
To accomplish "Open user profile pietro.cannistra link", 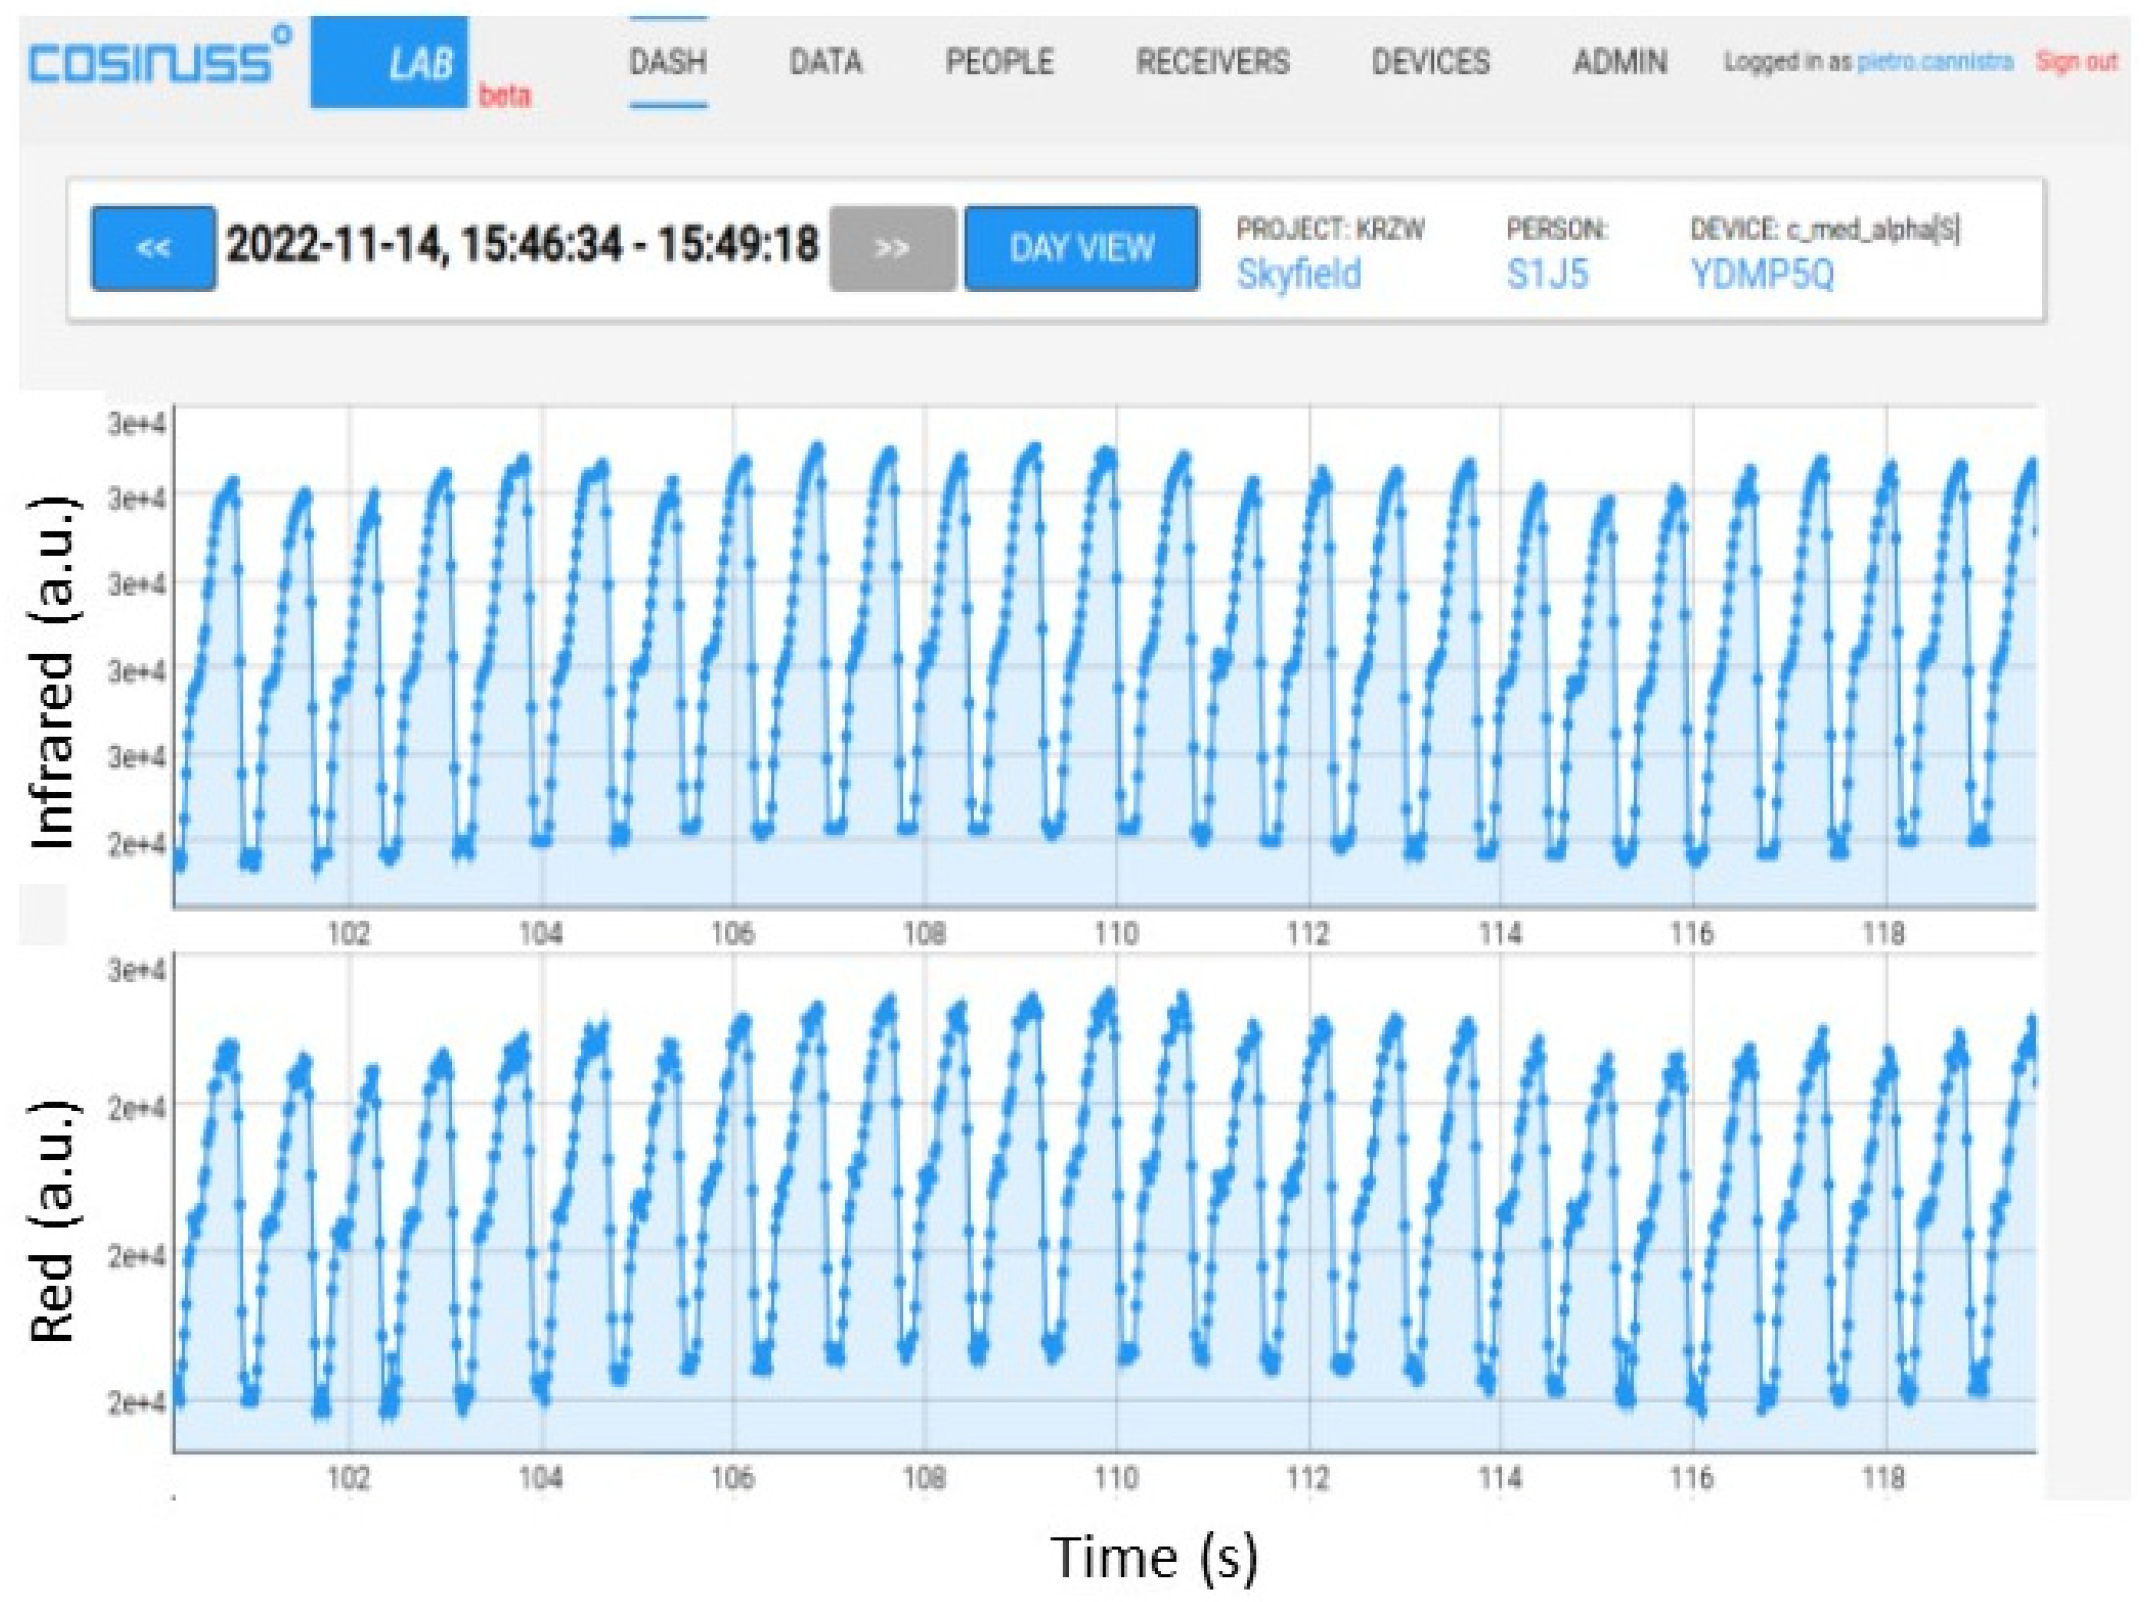I will click(x=1934, y=62).
